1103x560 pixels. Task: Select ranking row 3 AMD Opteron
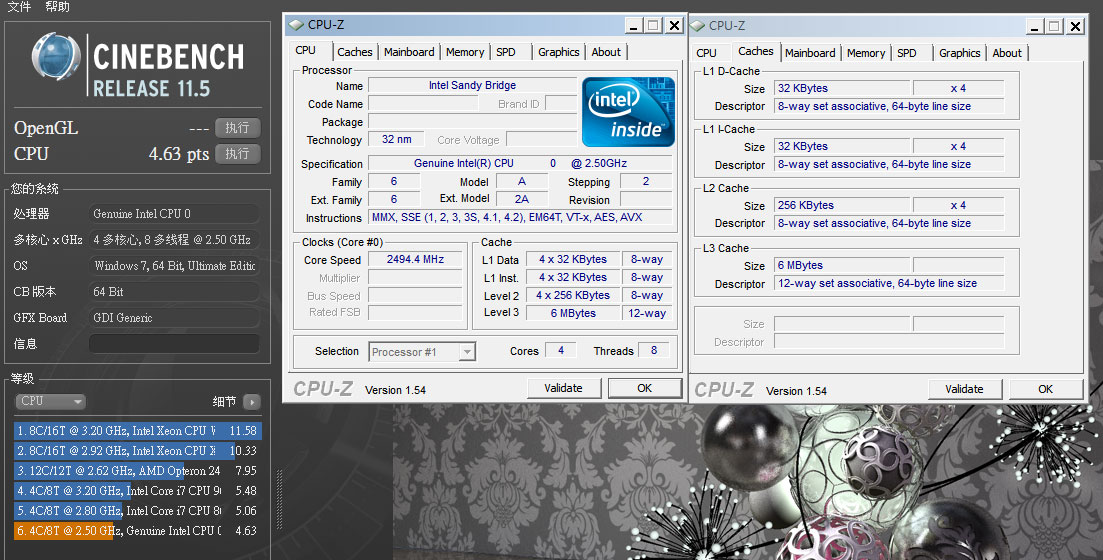pyautogui.click(x=138, y=471)
